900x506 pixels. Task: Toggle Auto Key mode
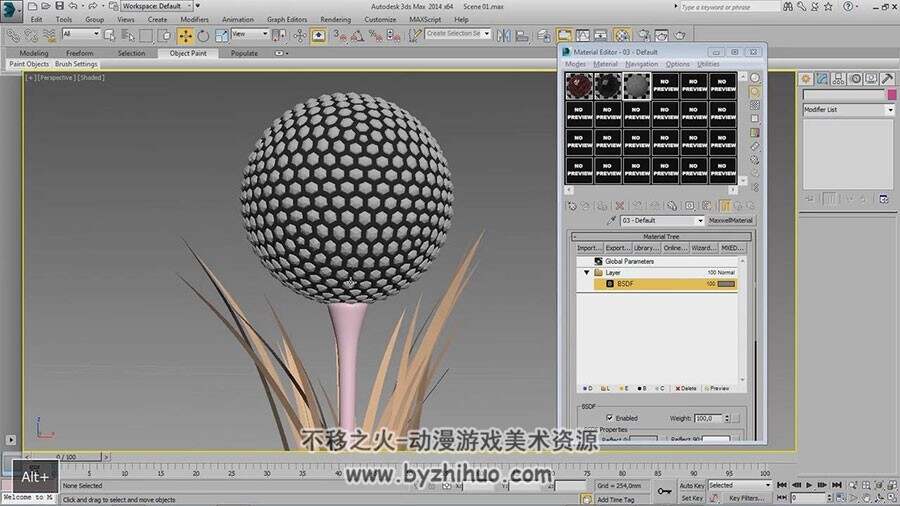pyautogui.click(x=692, y=485)
